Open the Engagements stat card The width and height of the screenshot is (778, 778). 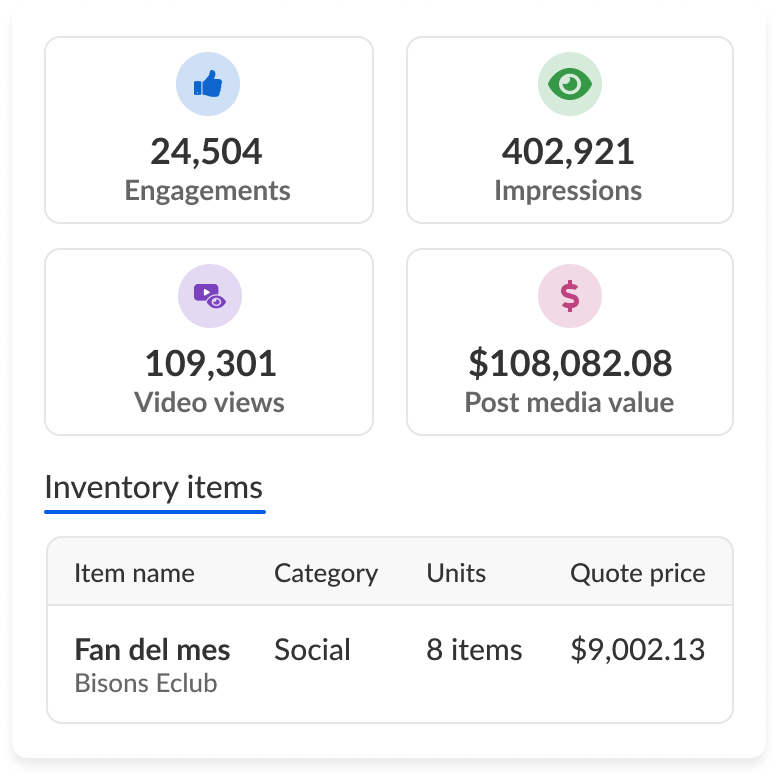point(209,130)
